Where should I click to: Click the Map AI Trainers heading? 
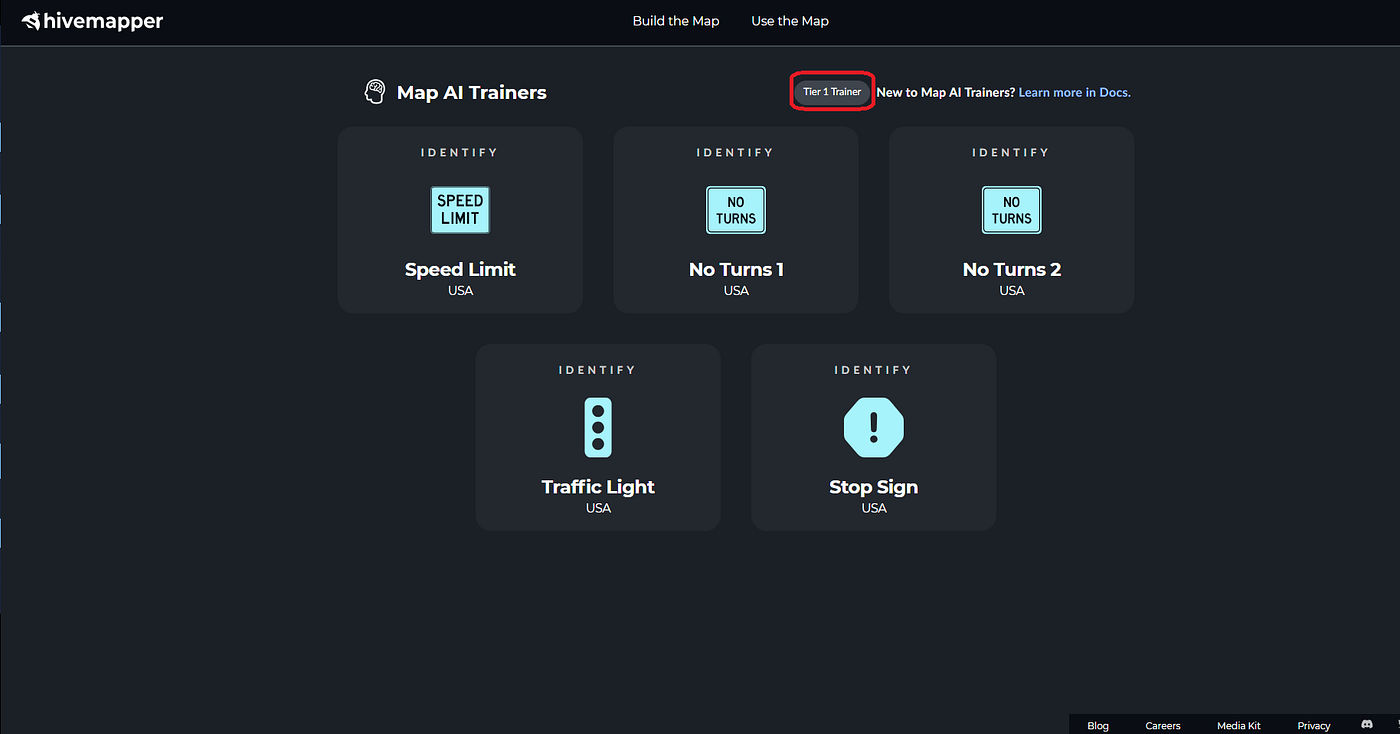click(x=472, y=92)
